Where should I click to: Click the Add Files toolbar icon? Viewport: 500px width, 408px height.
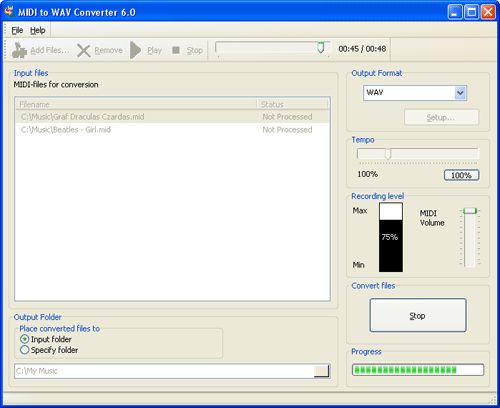click(x=19, y=50)
